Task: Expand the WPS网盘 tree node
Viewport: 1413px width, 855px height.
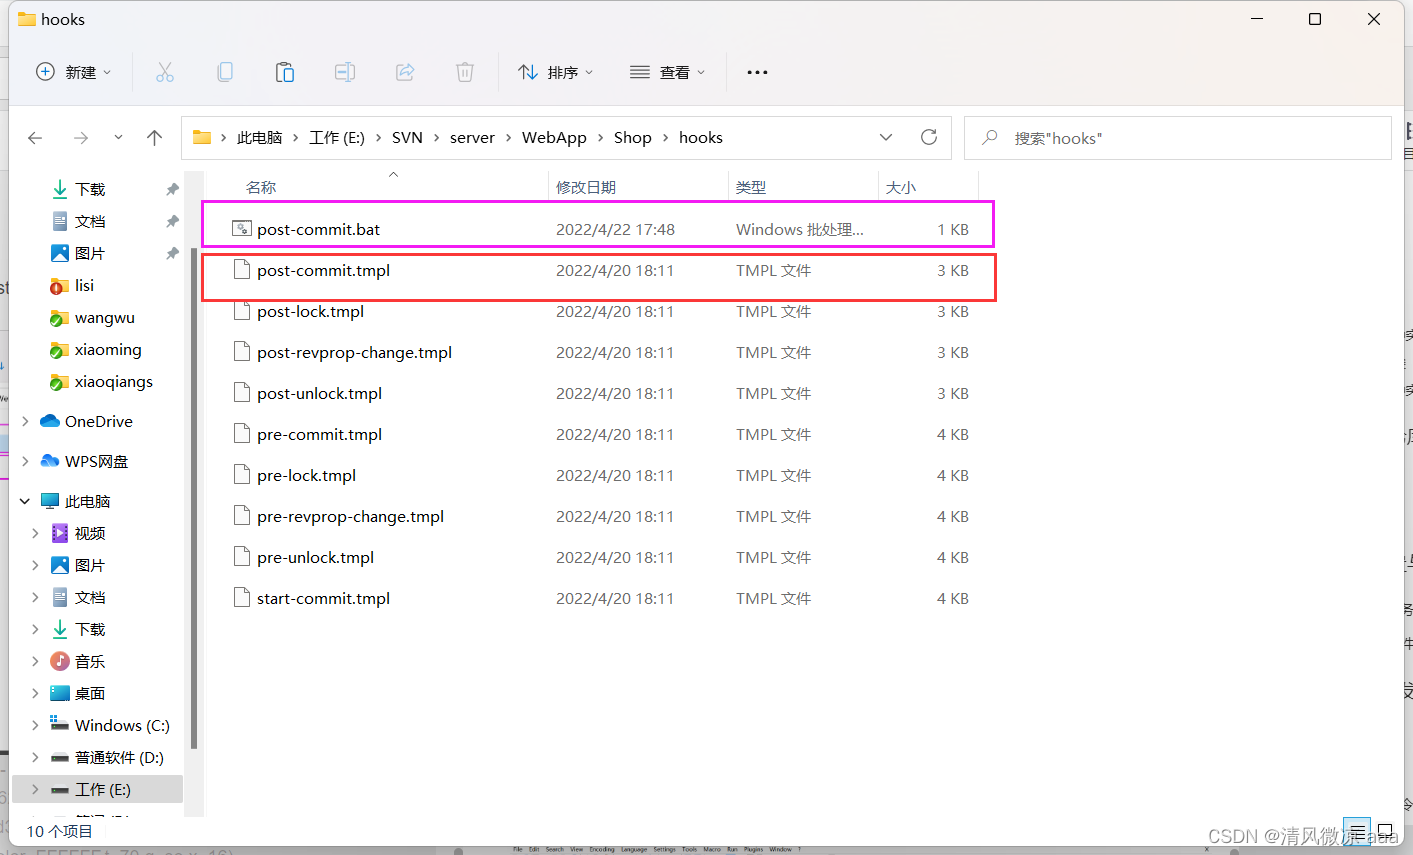Action: pyautogui.click(x=25, y=461)
